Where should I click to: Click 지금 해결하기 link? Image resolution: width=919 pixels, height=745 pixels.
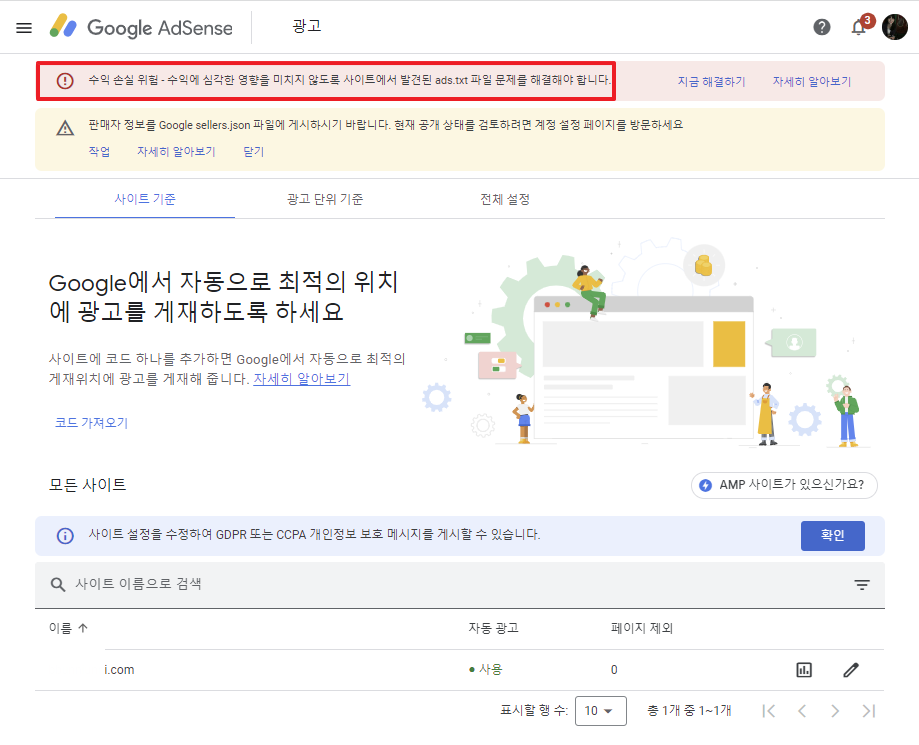(x=712, y=81)
